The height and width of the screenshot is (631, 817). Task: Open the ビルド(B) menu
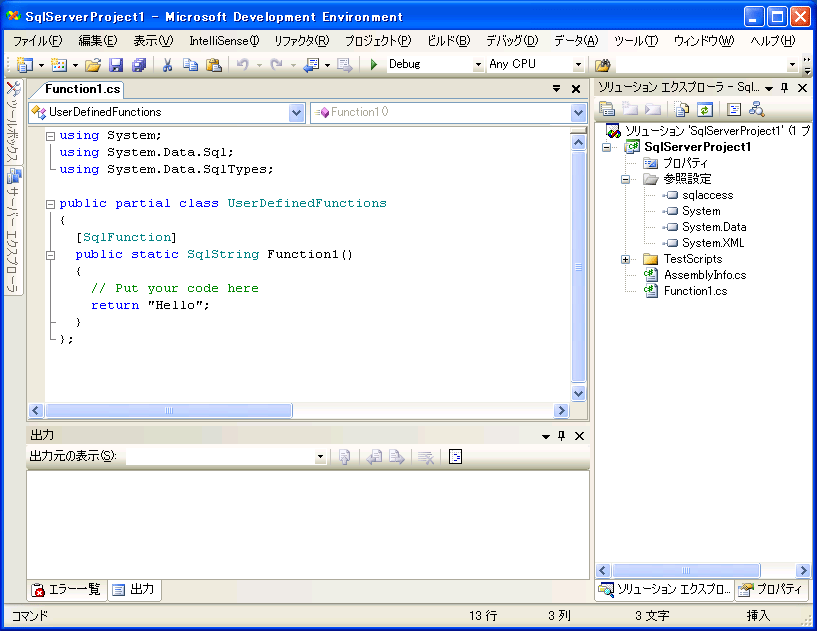pyautogui.click(x=449, y=41)
